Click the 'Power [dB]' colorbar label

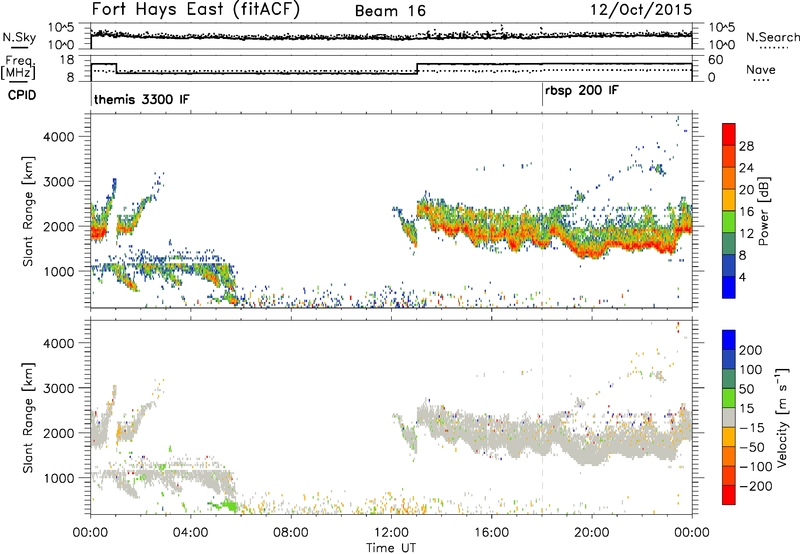(x=763, y=211)
